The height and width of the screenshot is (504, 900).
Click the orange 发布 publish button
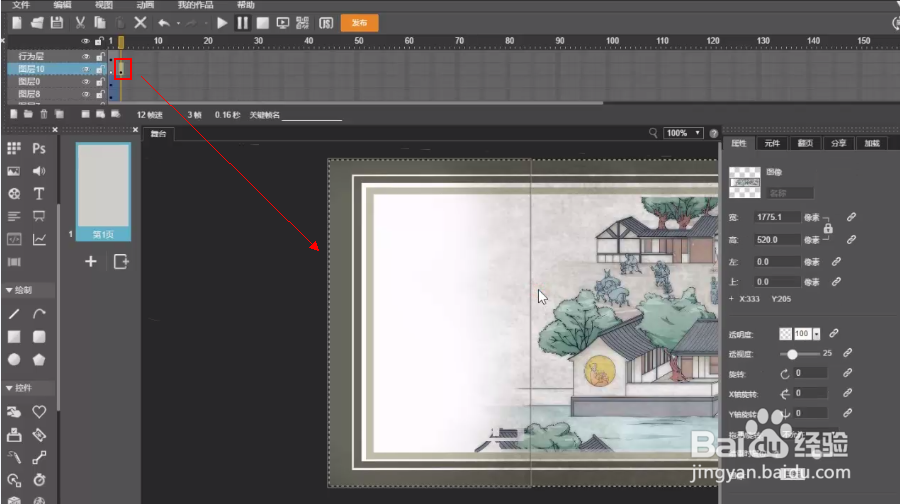(x=359, y=23)
